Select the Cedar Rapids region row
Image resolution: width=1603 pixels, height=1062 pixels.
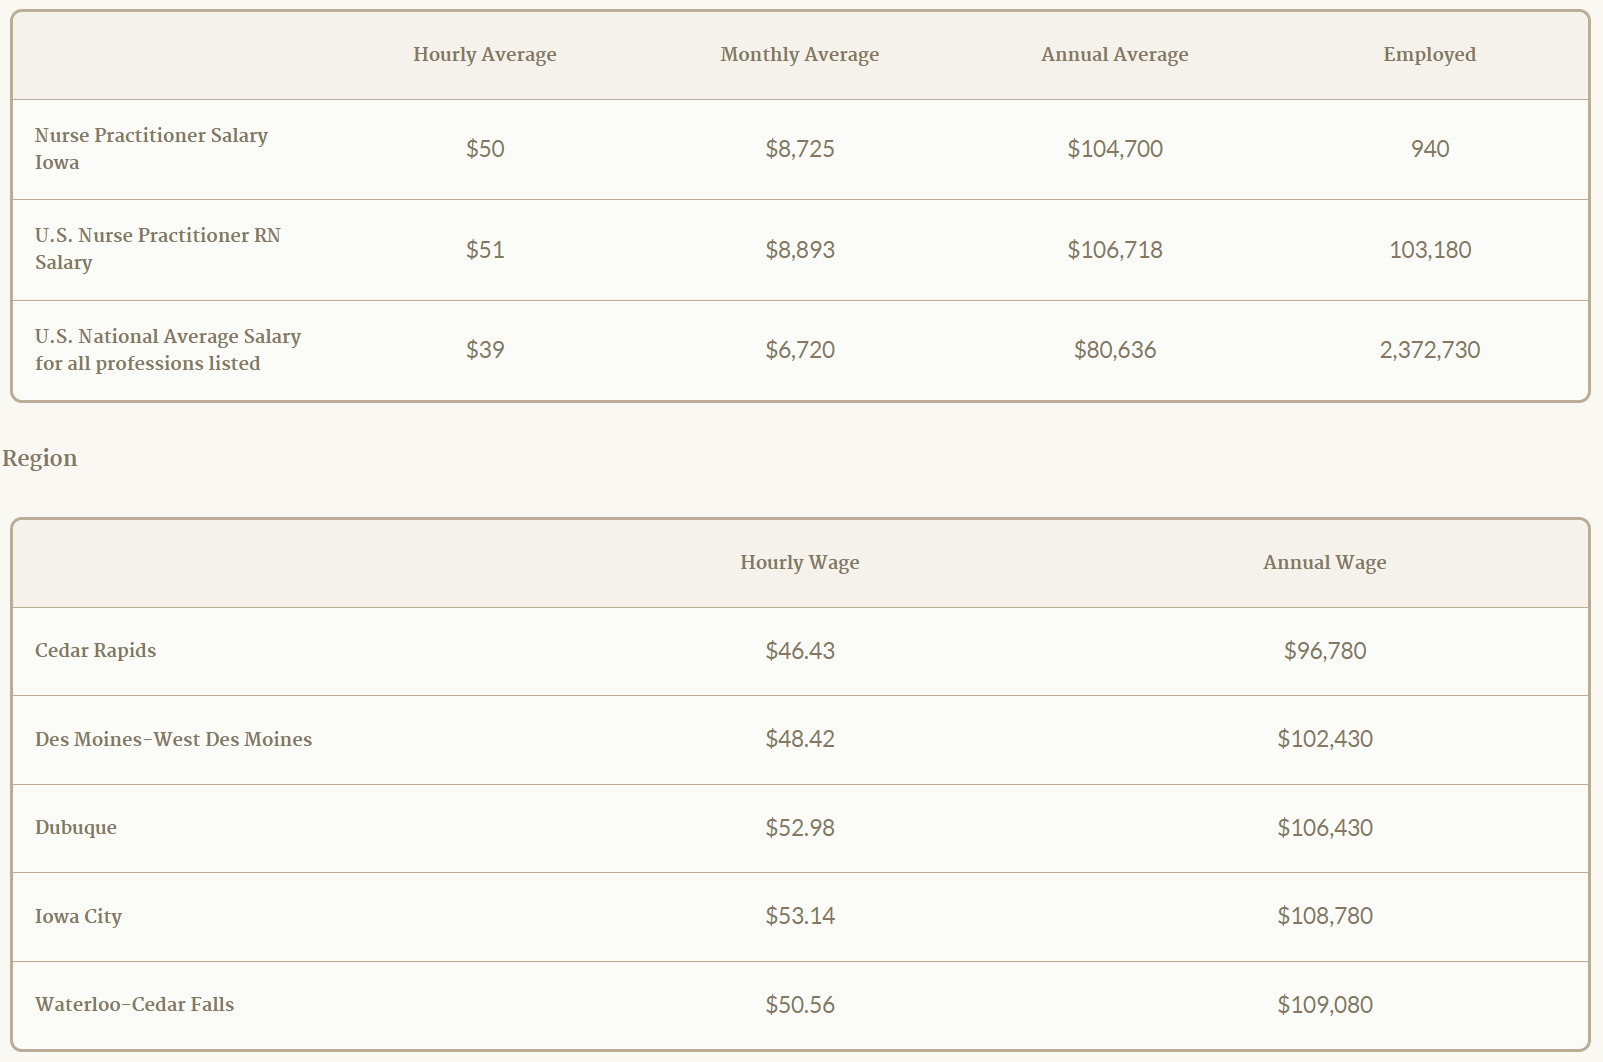800,651
